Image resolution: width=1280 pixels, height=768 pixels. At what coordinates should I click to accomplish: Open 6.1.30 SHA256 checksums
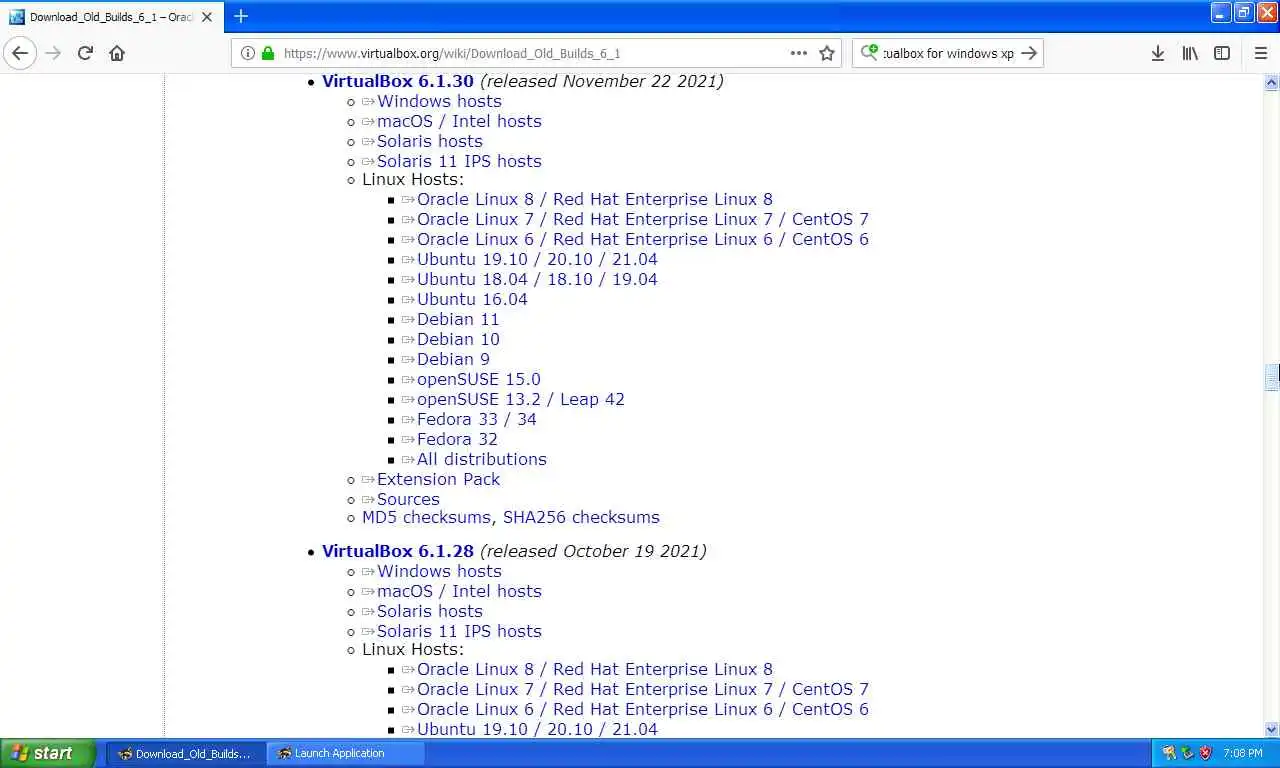pyautogui.click(x=581, y=517)
